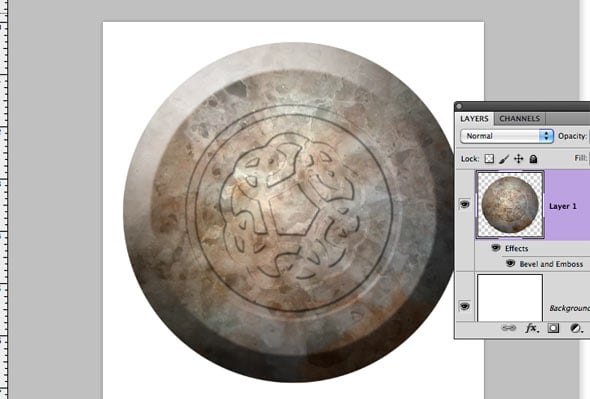Open the fx layer style menu
Screen dimensions: 590x399
pyautogui.click(x=532, y=328)
